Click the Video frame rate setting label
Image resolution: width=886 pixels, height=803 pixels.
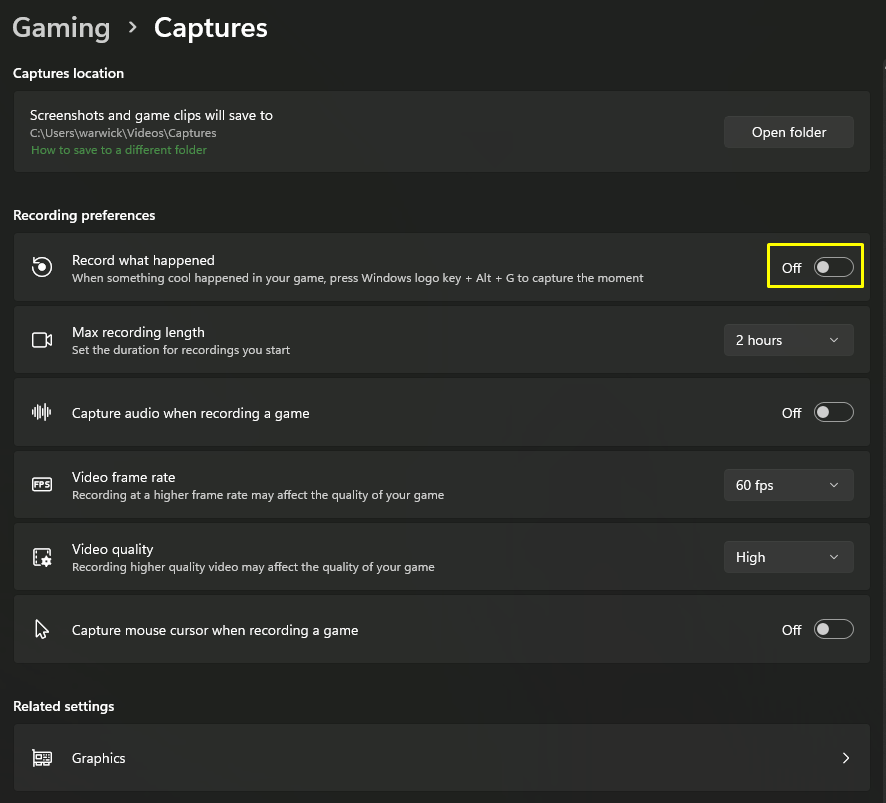tap(123, 477)
